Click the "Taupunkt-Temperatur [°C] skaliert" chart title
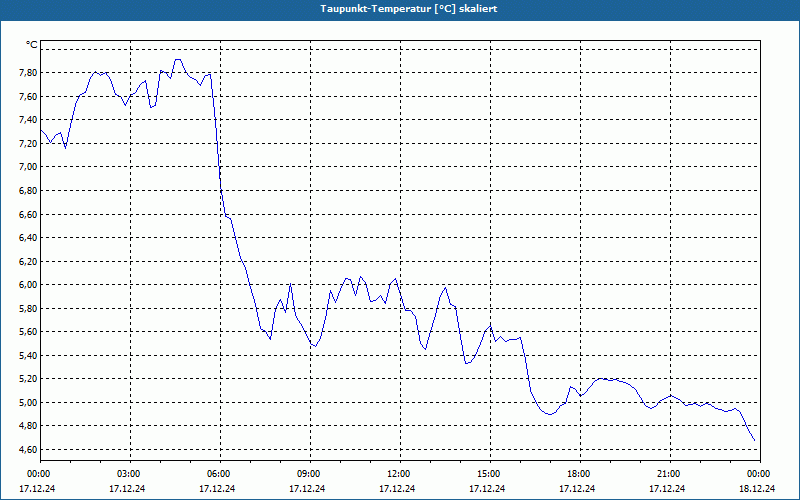 point(409,9)
